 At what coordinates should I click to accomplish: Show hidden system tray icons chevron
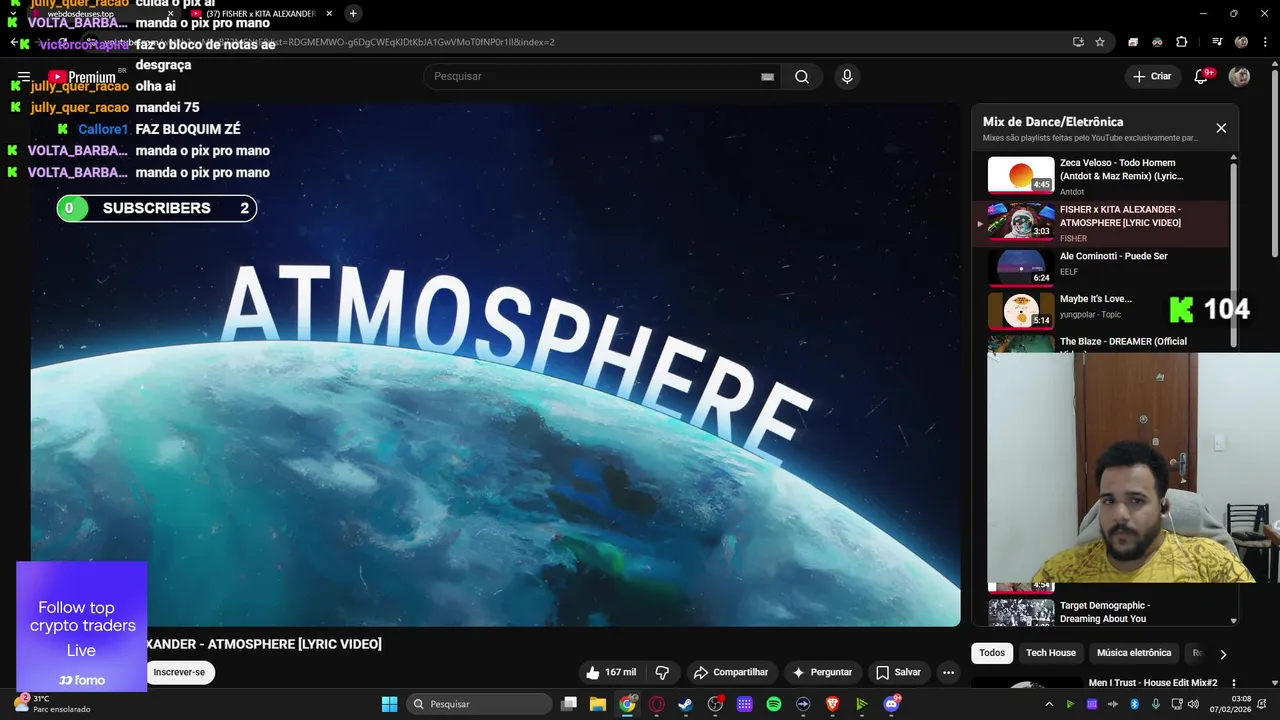pyautogui.click(x=1049, y=704)
